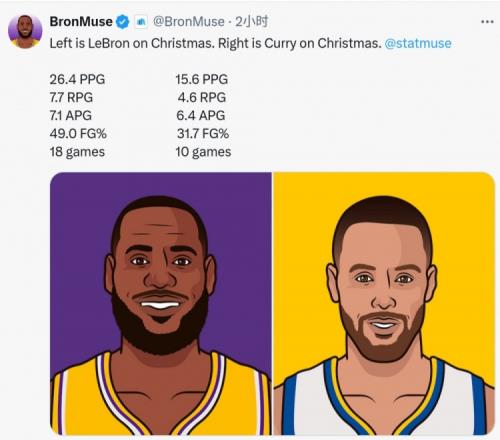Click the 15.6 PPG stat line
This screenshot has width=500, height=440.
coord(202,79)
